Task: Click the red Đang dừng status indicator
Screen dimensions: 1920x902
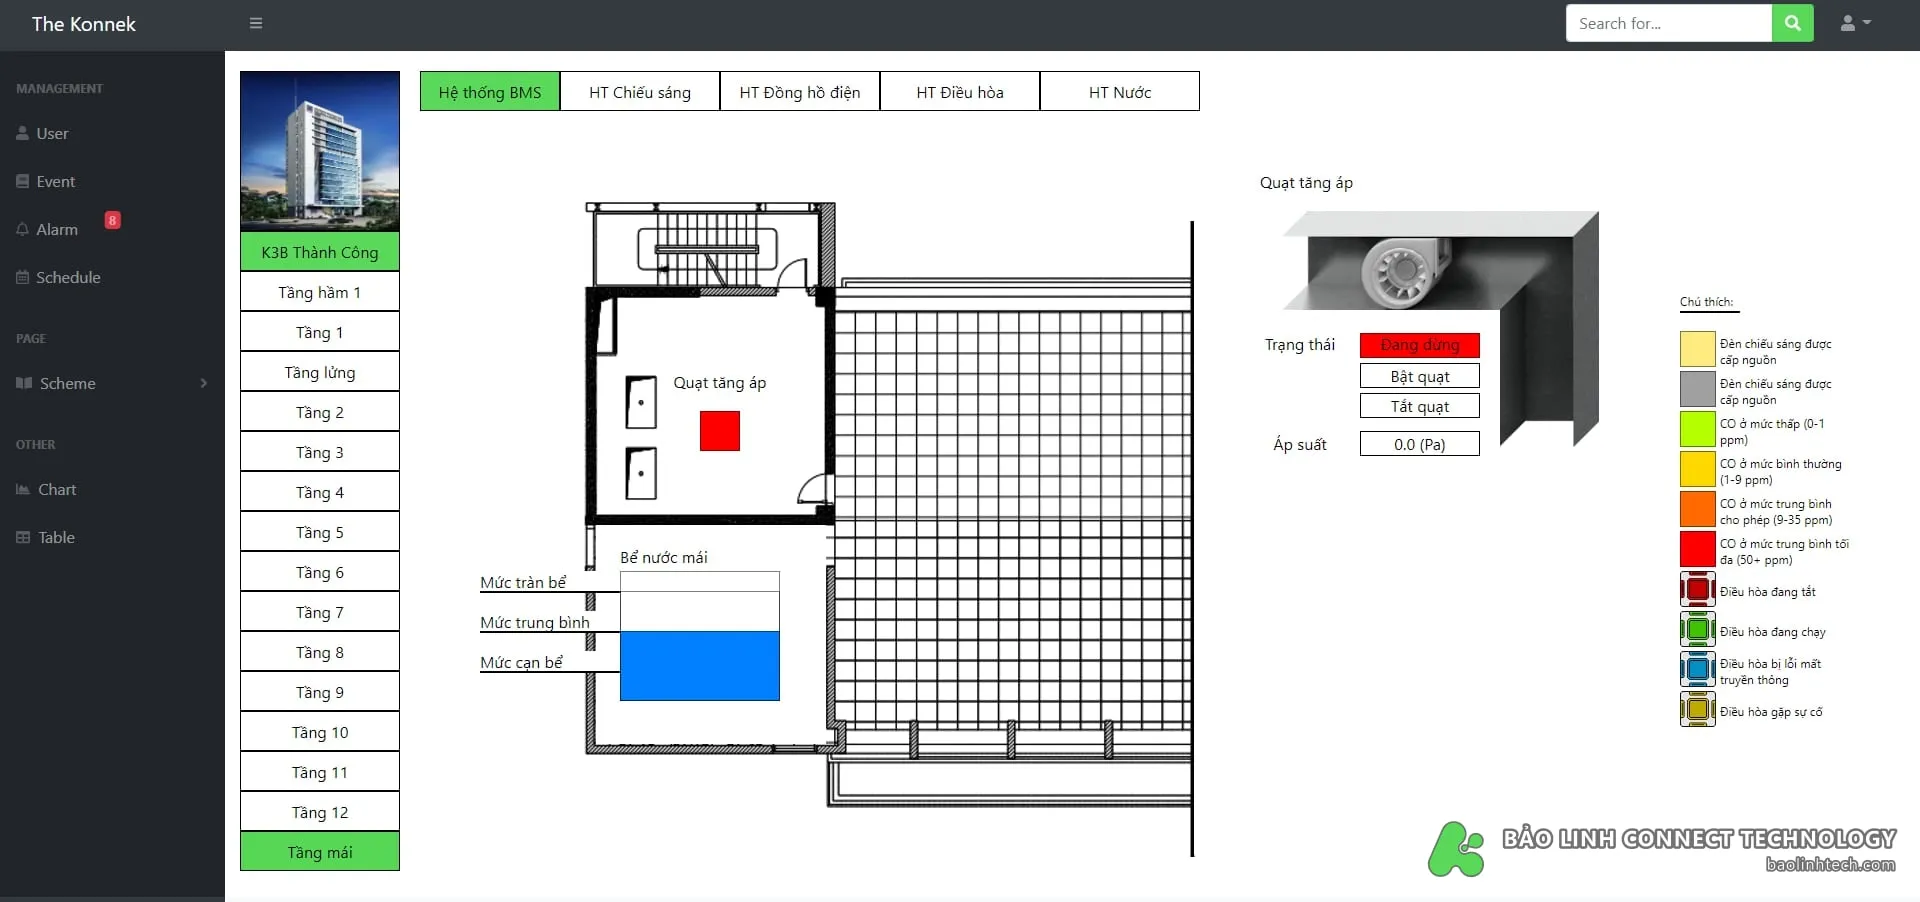Action: coord(1420,345)
